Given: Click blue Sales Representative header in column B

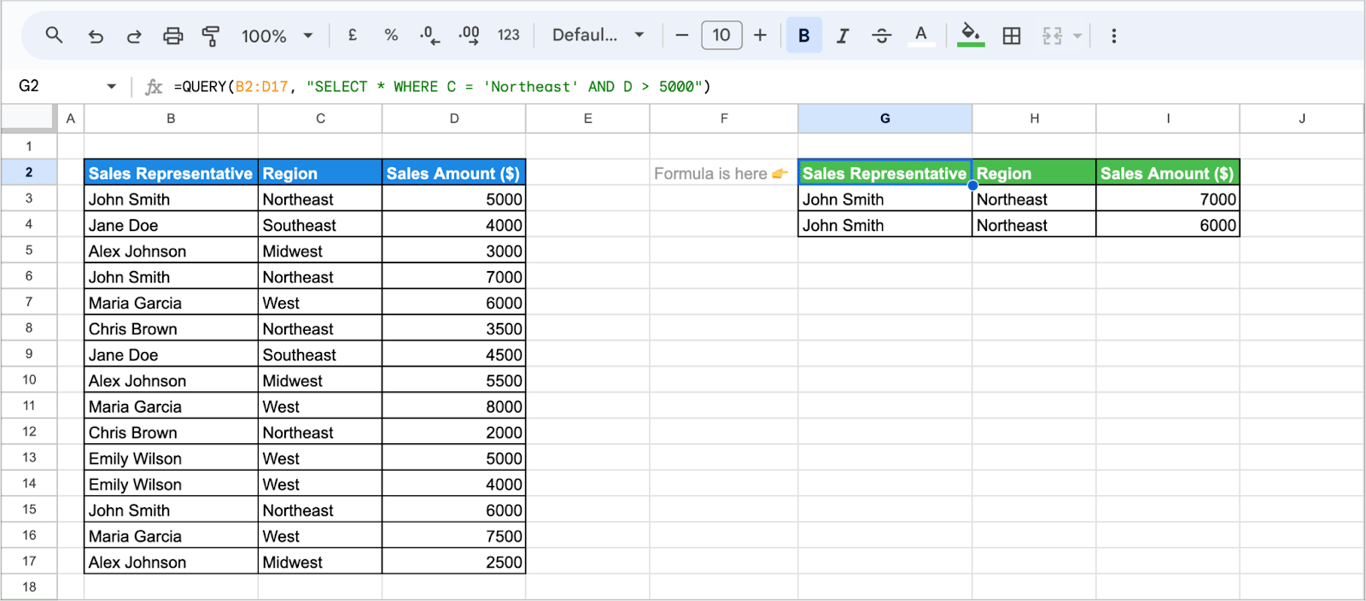Looking at the screenshot, I should [171, 173].
